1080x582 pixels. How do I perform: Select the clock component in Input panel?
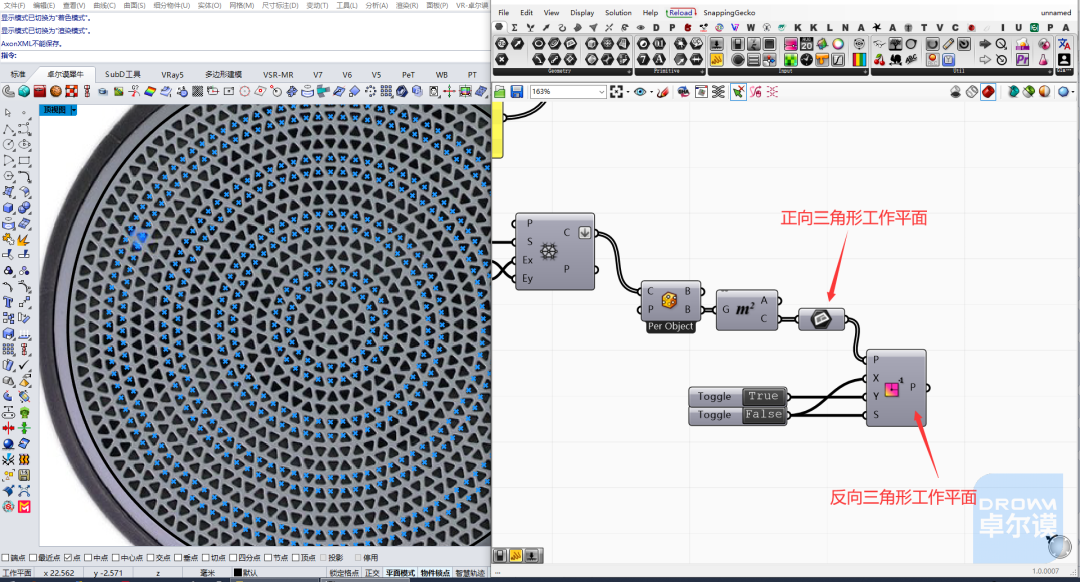tap(807, 60)
